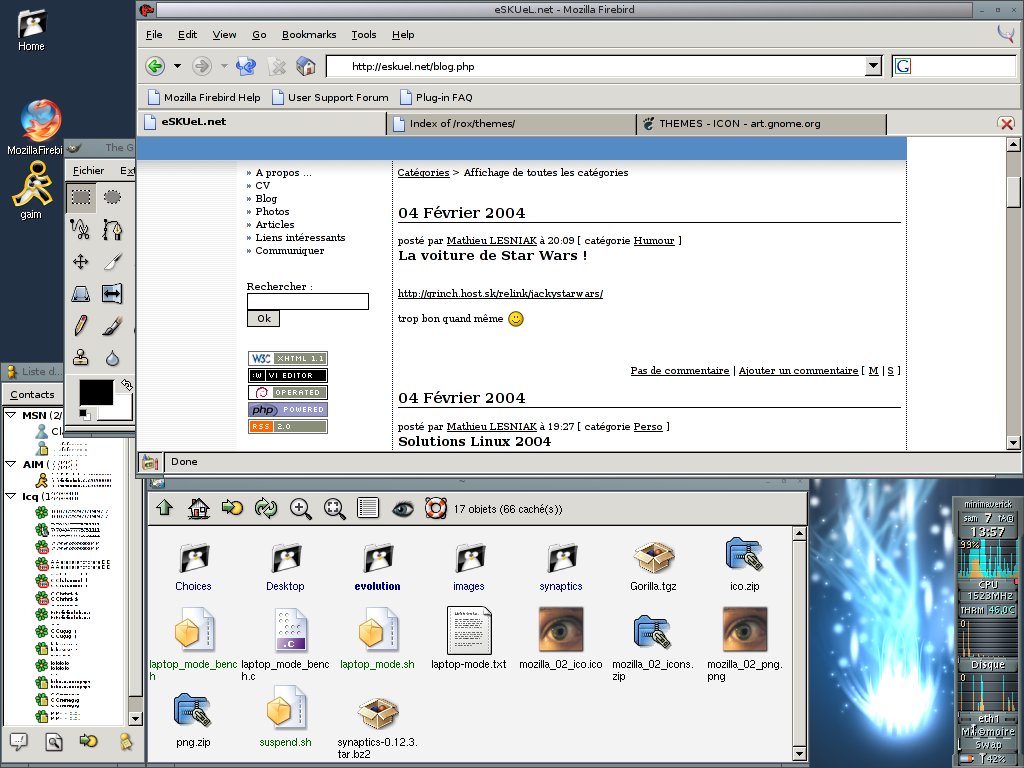
Task: Click the magnifier-plus zoom icon in file manager
Action: (300, 508)
